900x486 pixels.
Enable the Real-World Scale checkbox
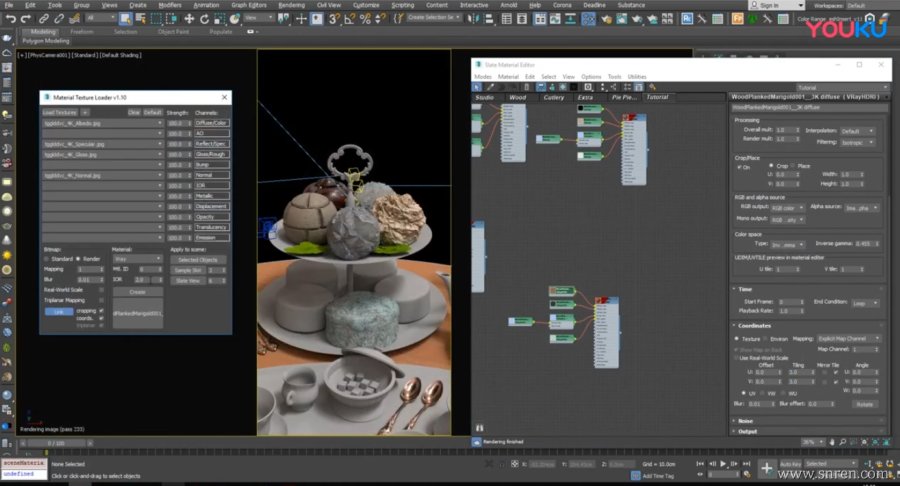pos(102,289)
